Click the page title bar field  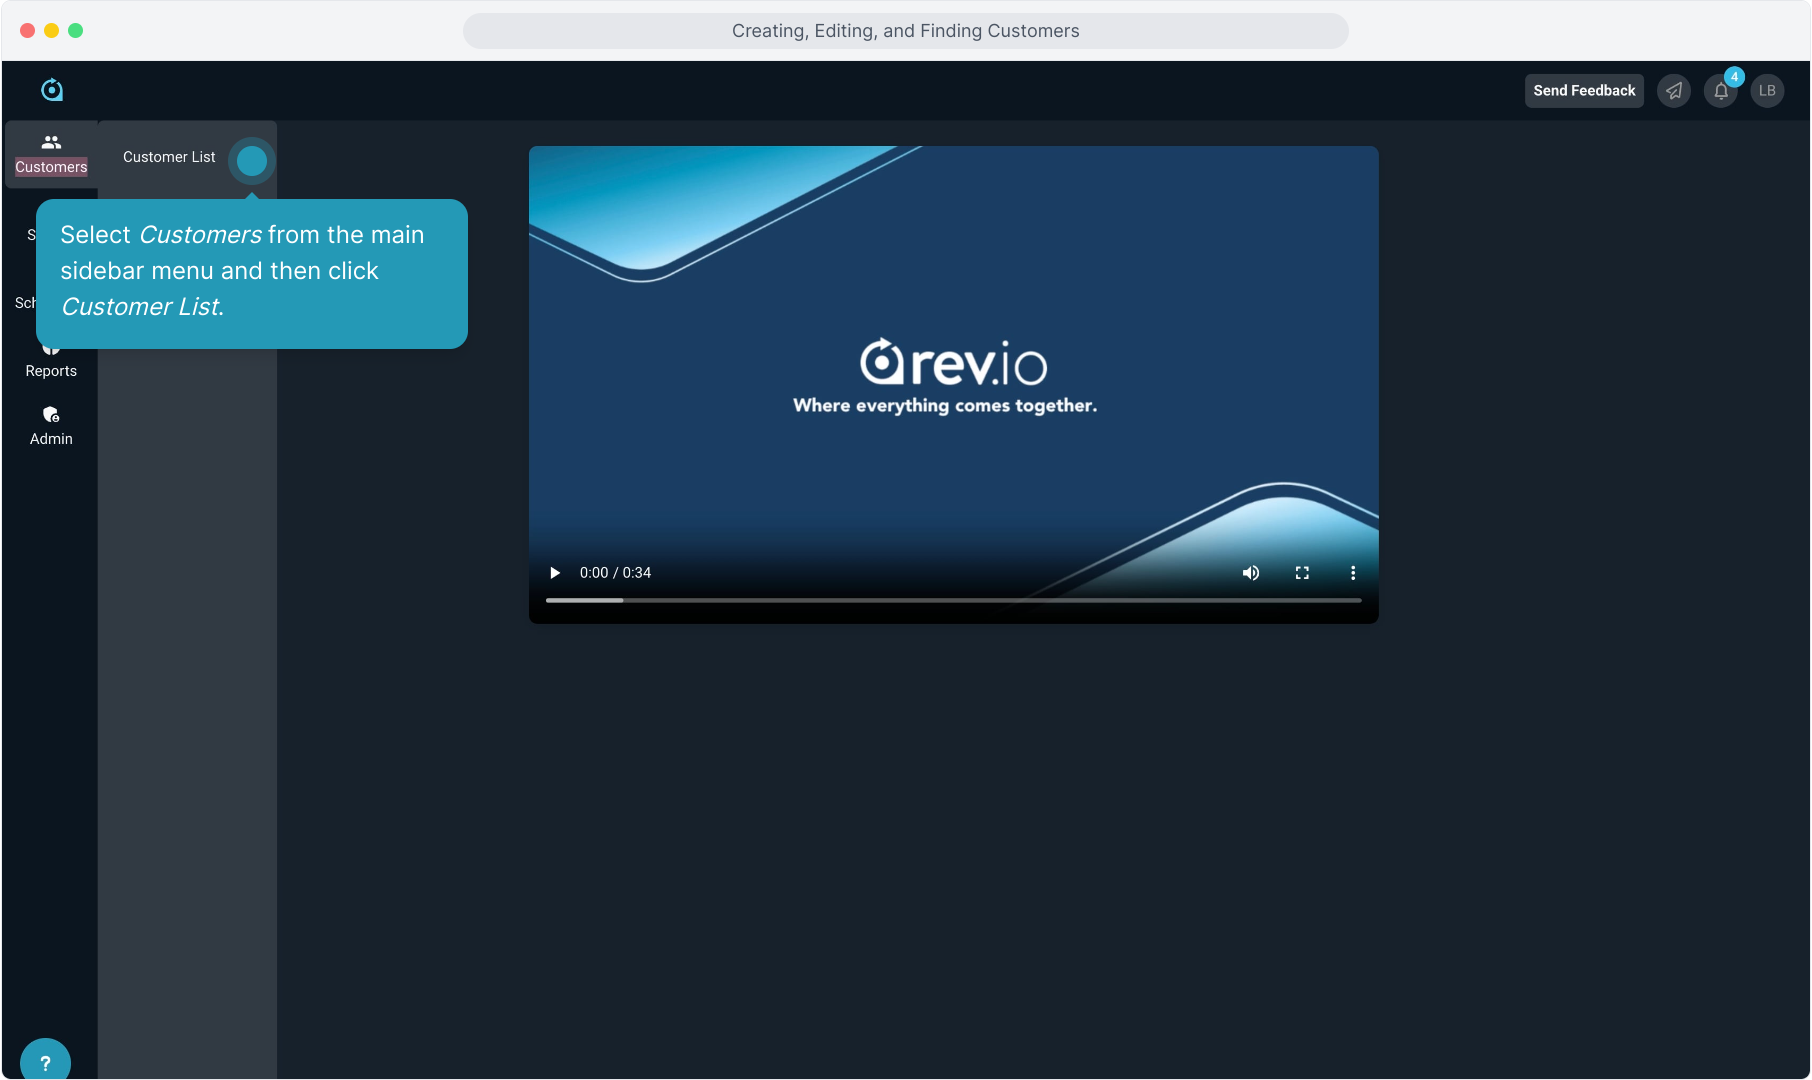point(905,31)
